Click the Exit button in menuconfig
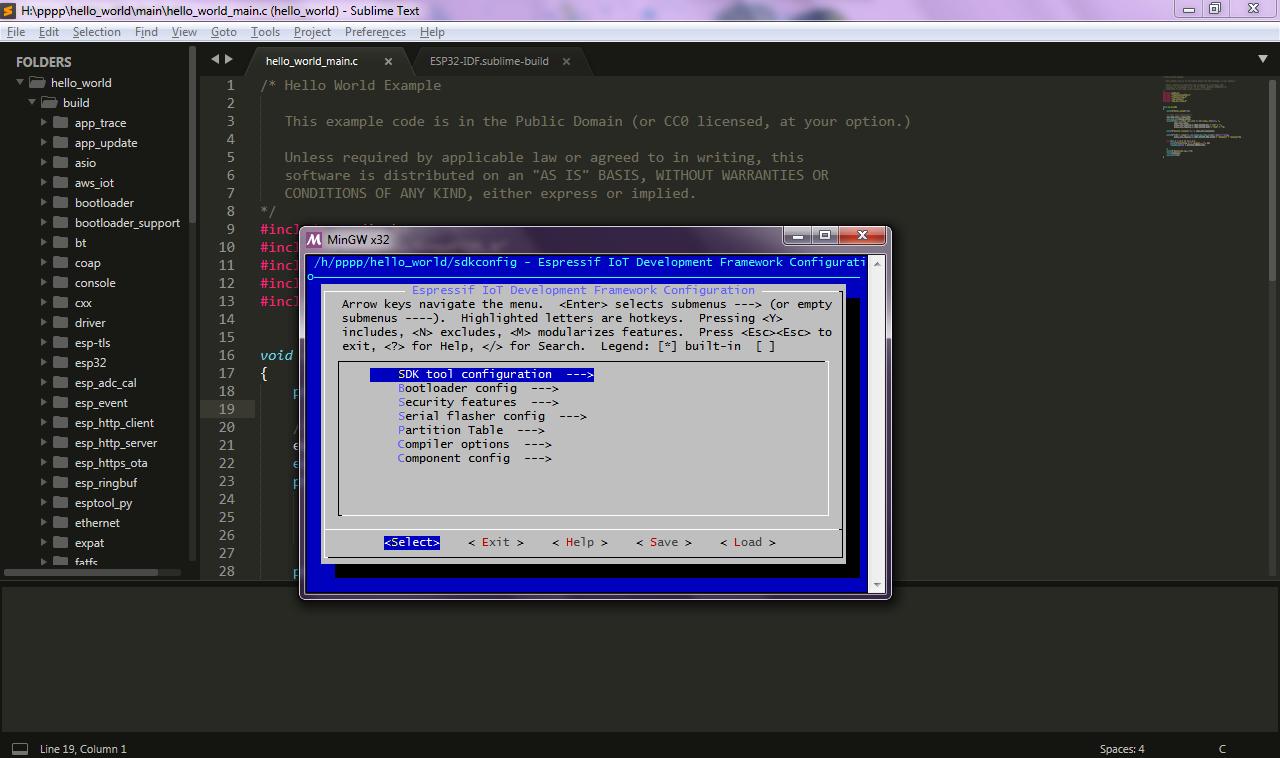 pos(496,542)
